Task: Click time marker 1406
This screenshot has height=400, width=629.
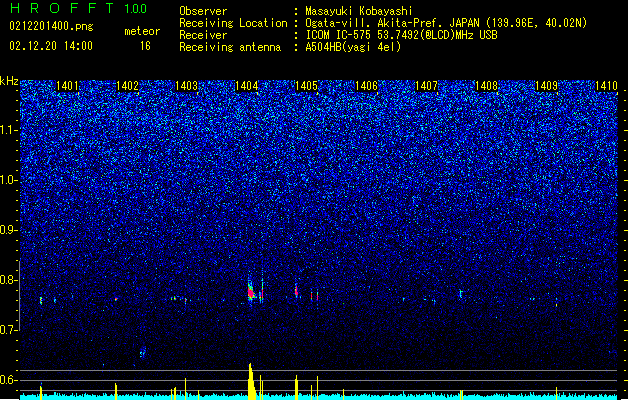Action: (366, 86)
